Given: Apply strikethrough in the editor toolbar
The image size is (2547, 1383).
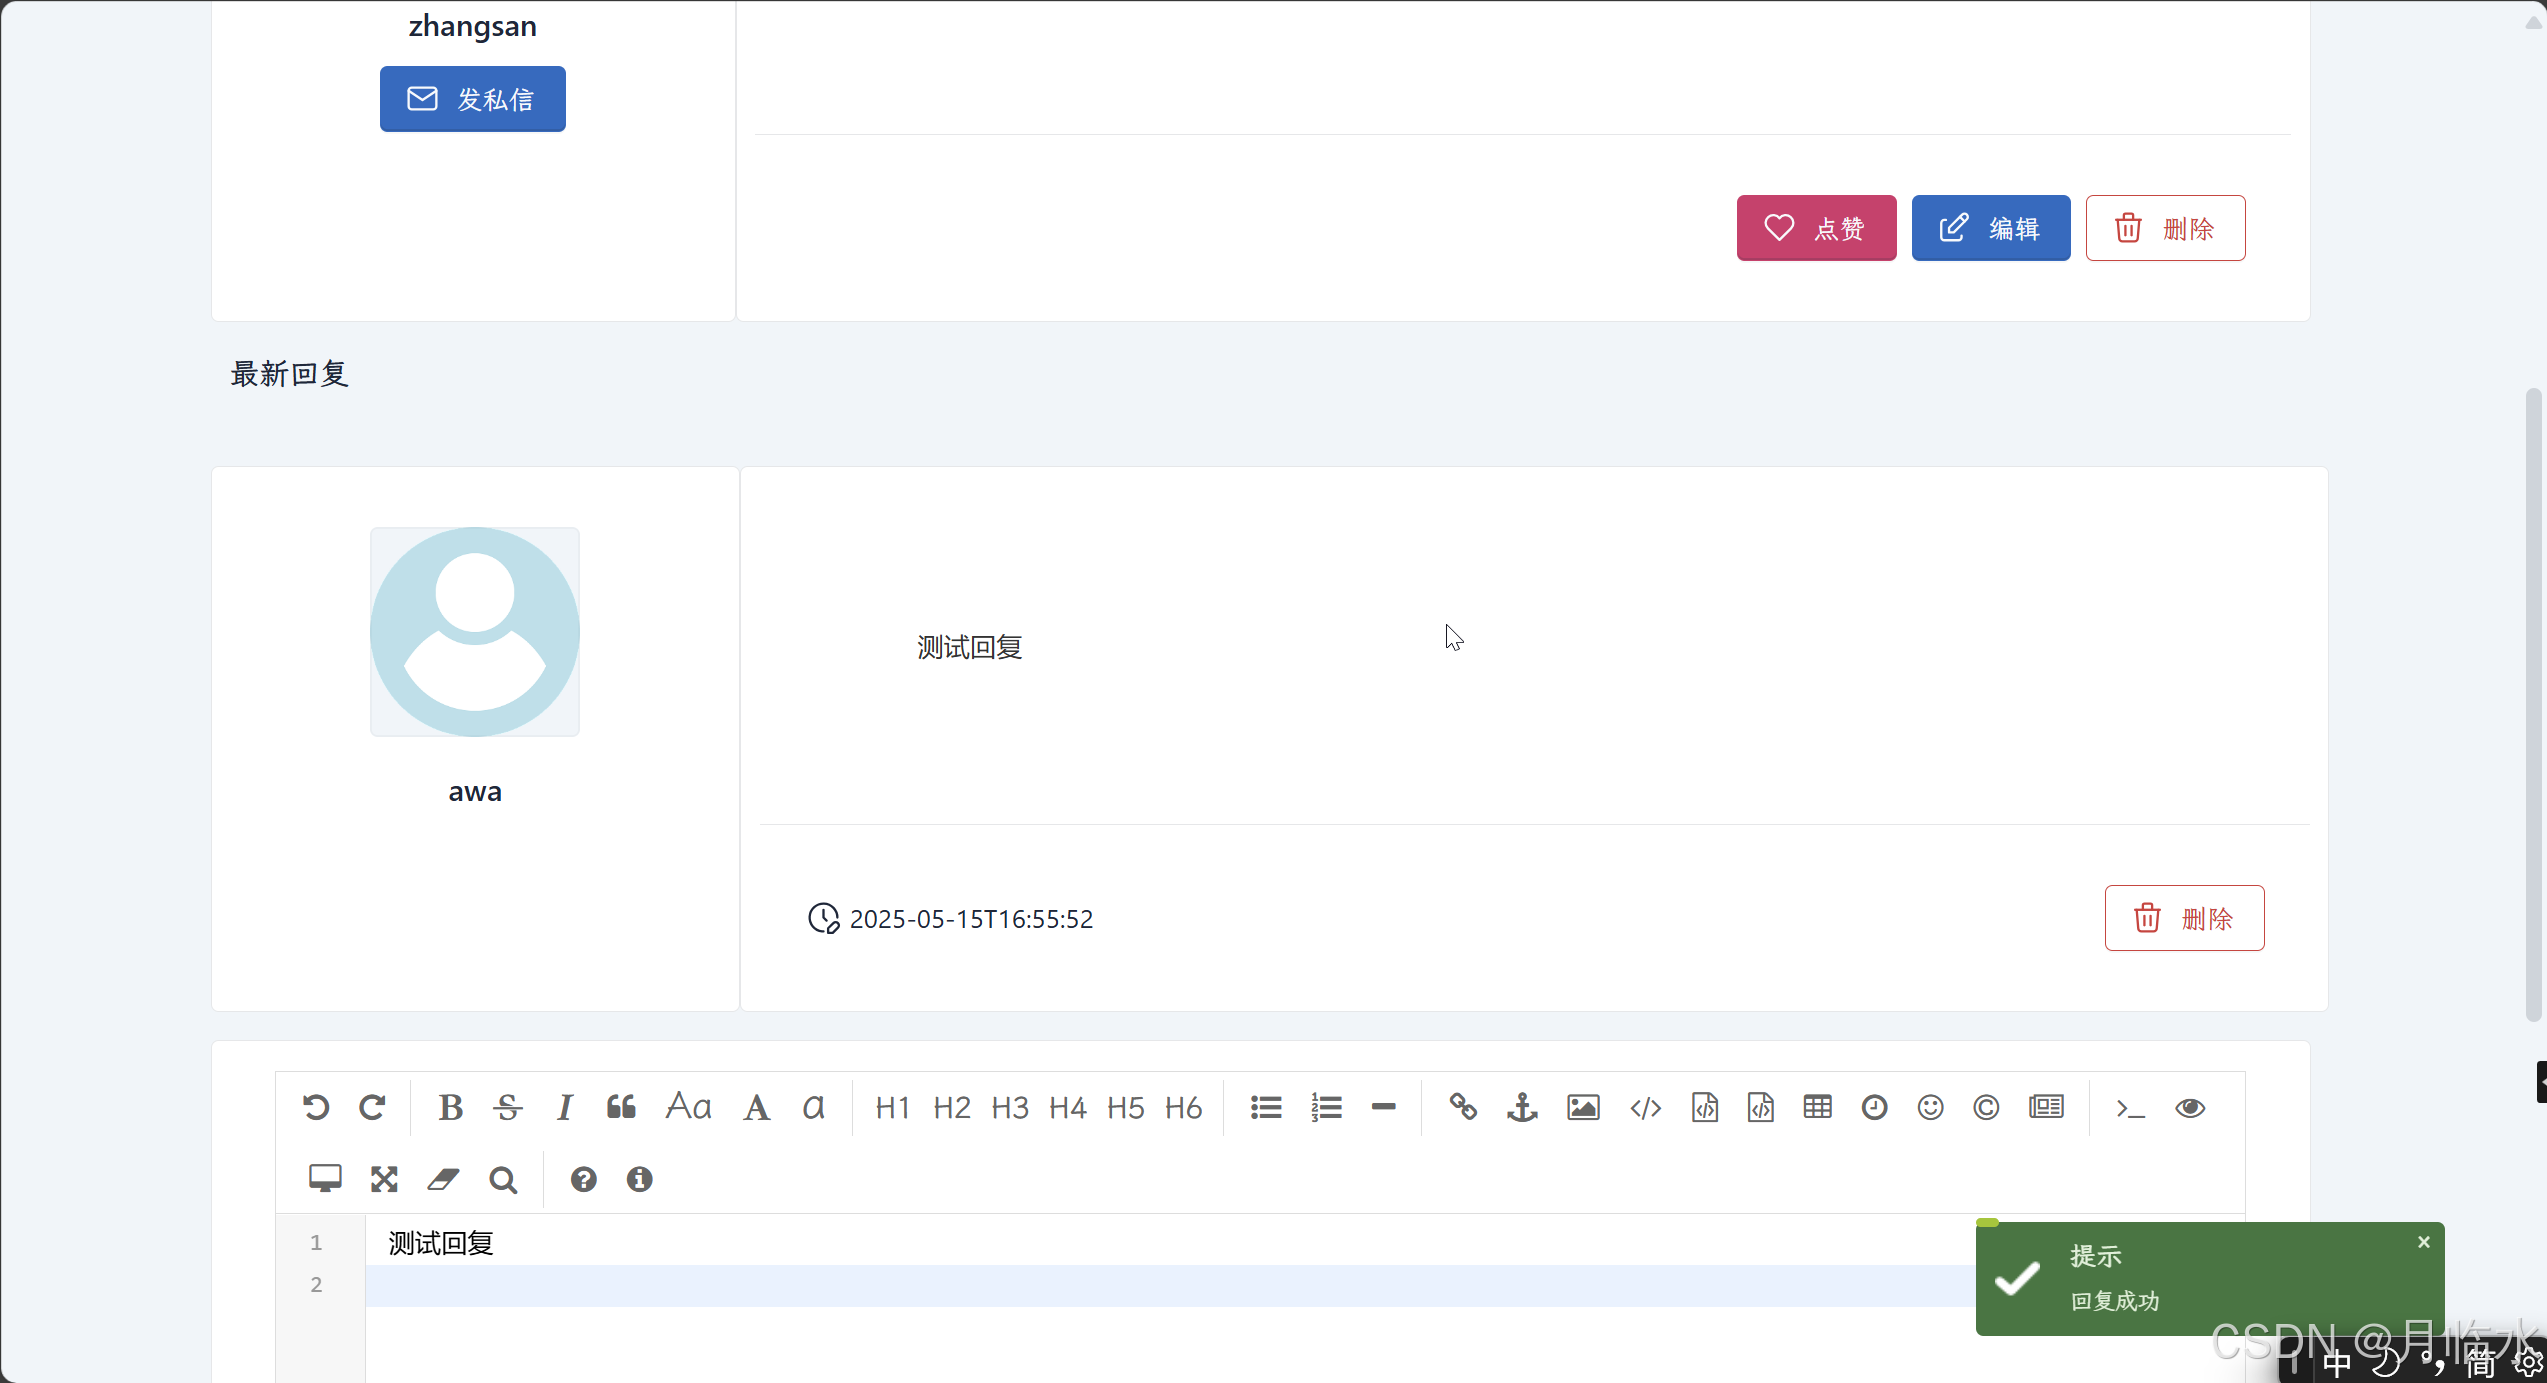Looking at the screenshot, I should point(508,1108).
